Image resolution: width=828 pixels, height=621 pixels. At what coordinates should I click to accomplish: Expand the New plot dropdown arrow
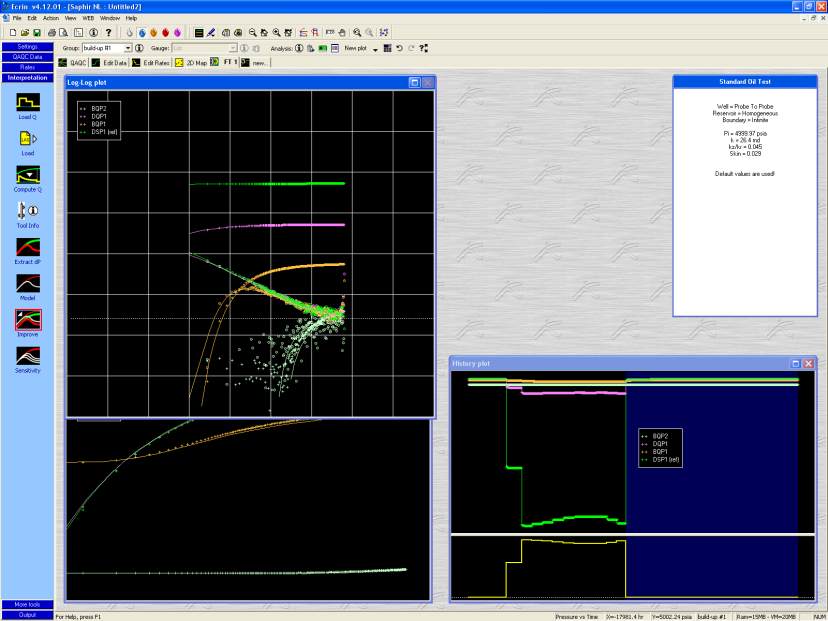click(x=375, y=48)
